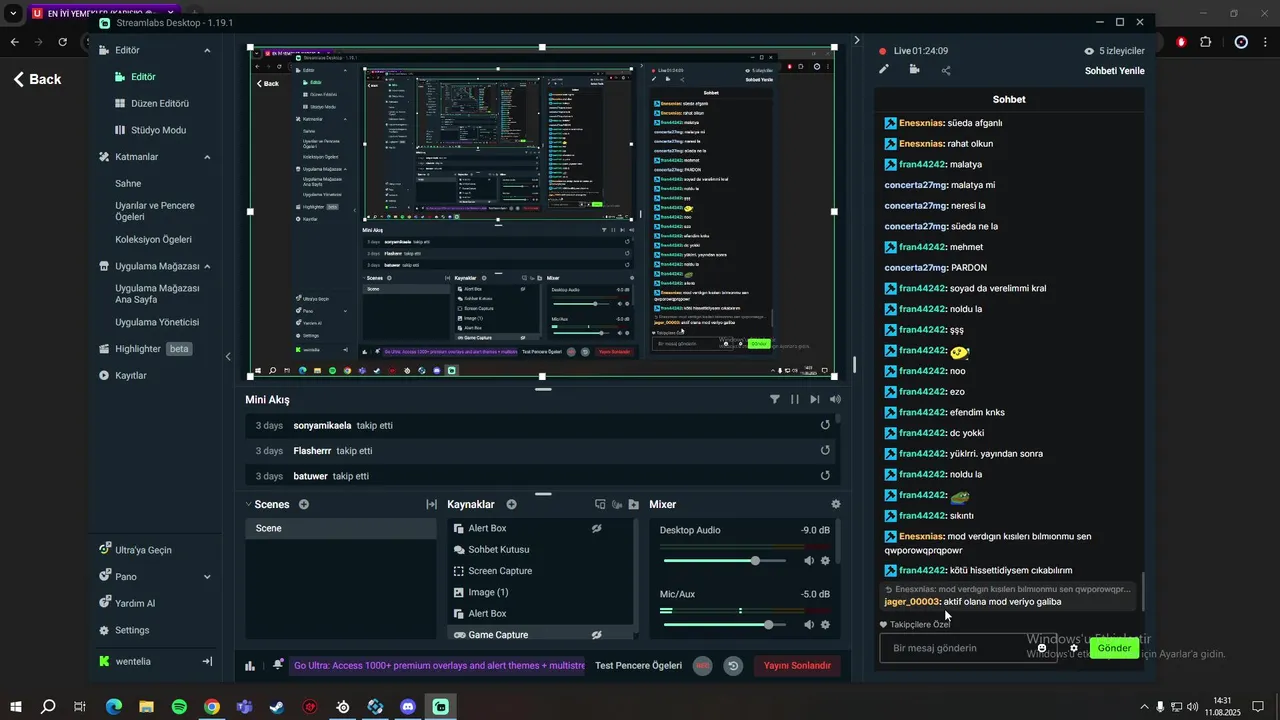Select the Scene item in Scenes list
Screen dimensions: 1280x720
pyautogui.click(x=340, y=528)
